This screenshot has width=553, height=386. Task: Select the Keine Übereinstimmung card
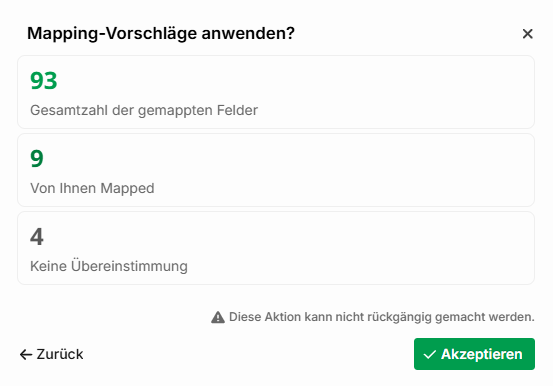[x=276, y=248]
